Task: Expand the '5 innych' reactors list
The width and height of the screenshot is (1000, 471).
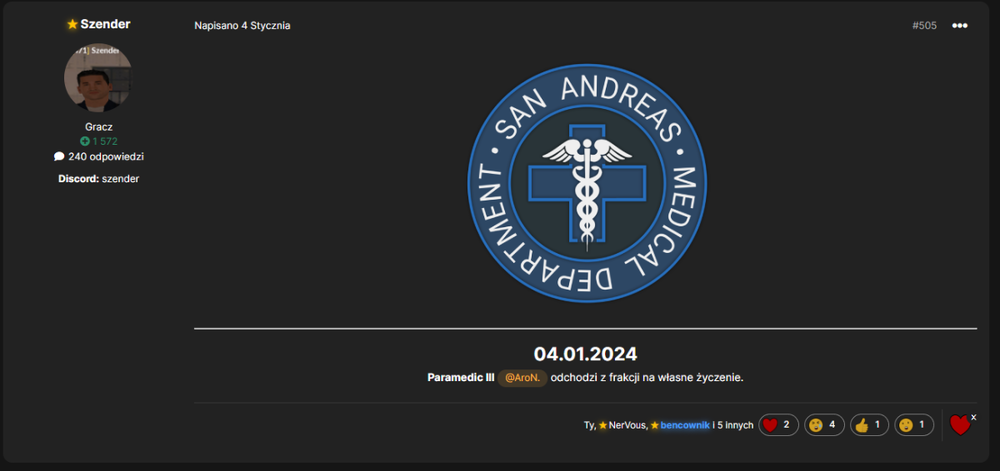Action: [x=735, y=425]
